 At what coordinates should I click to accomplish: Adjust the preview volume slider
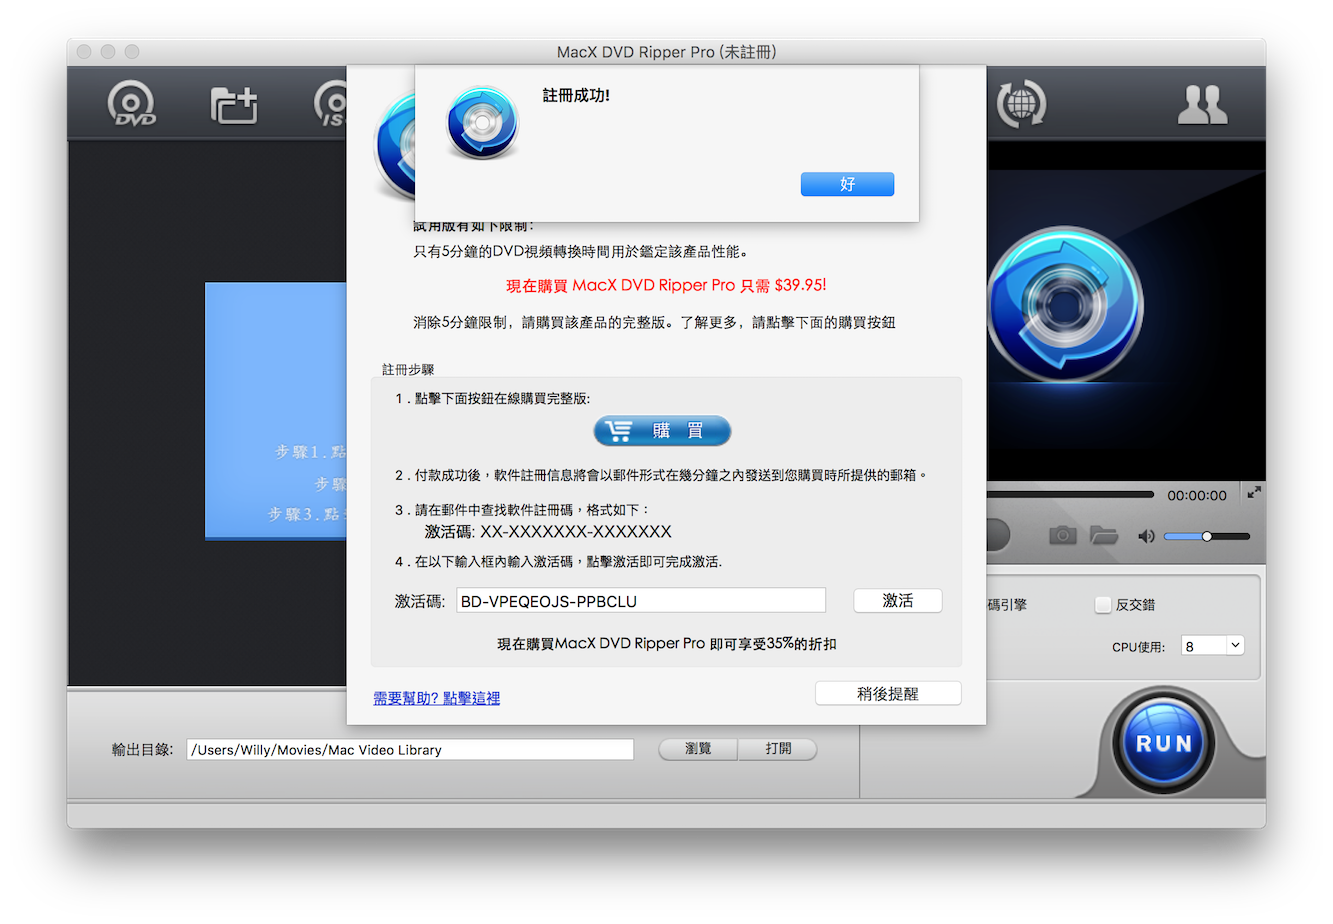coord(1206,536)
